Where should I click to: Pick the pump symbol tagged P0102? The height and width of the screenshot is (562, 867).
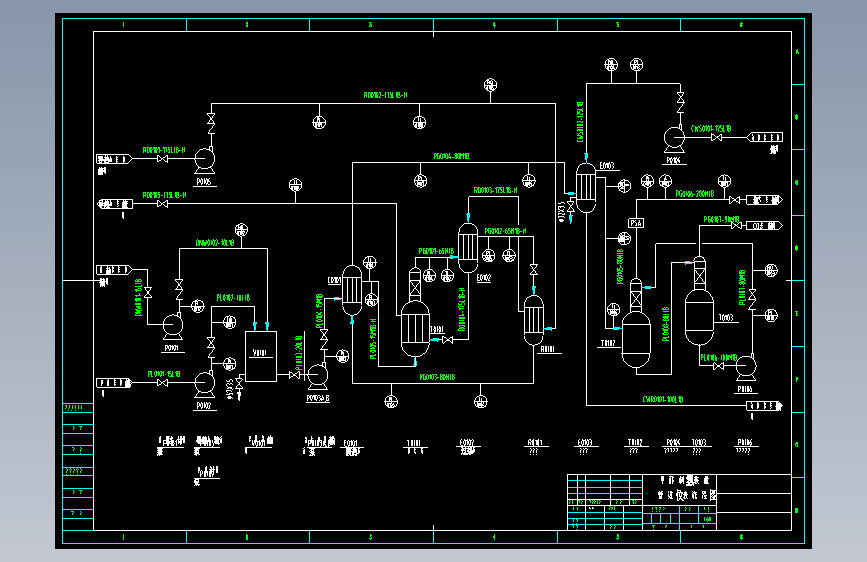[205, 384]
